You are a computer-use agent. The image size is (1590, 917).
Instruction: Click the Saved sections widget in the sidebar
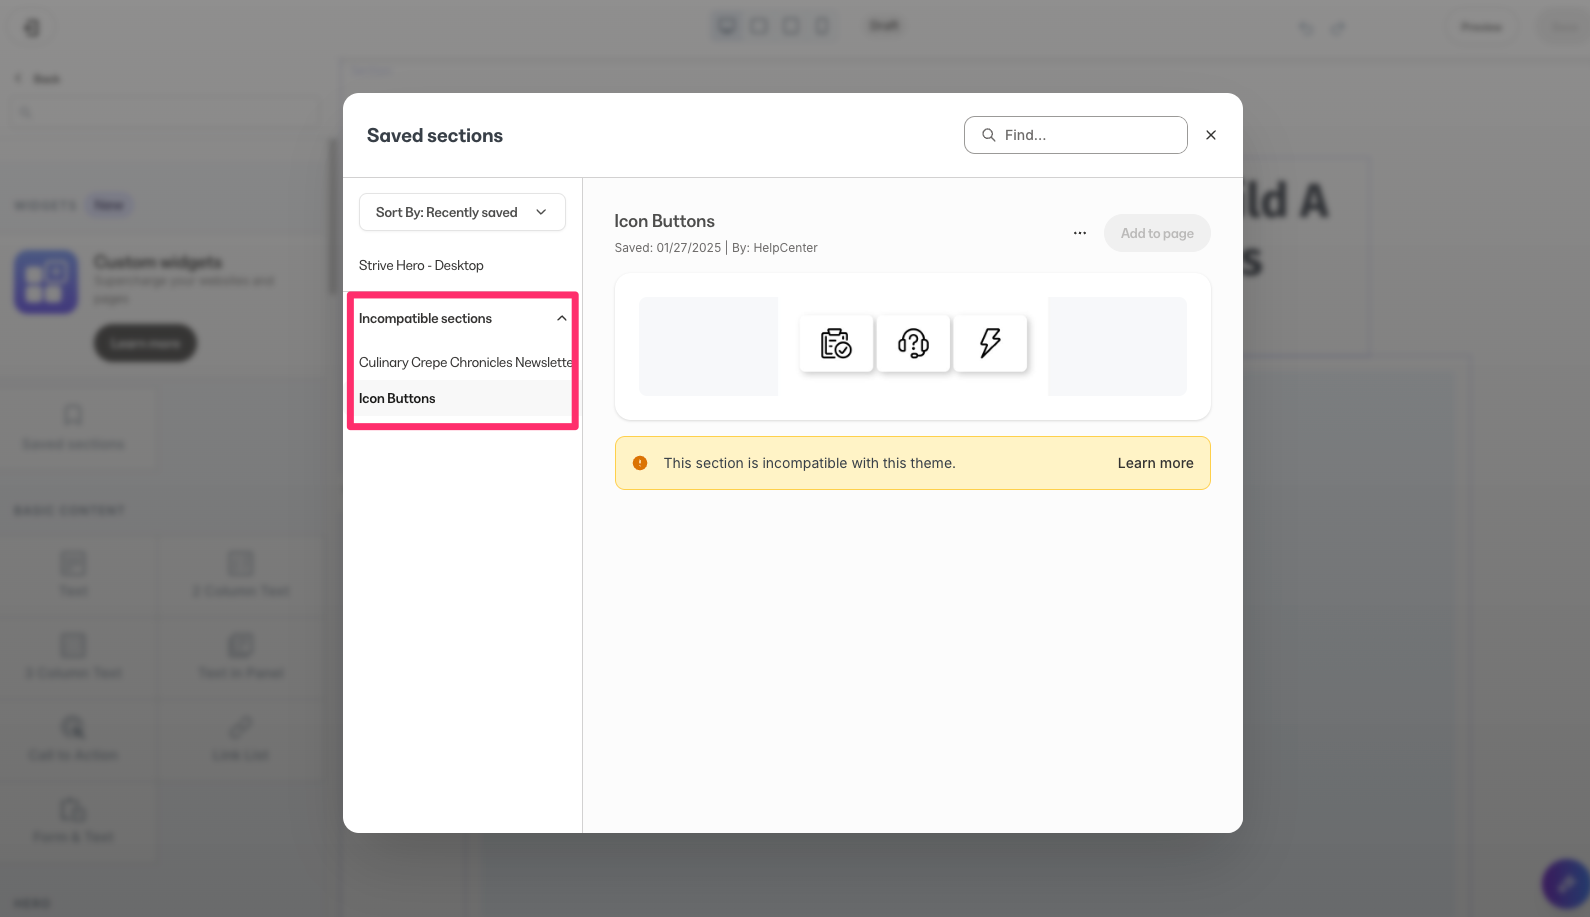point(73,427)
